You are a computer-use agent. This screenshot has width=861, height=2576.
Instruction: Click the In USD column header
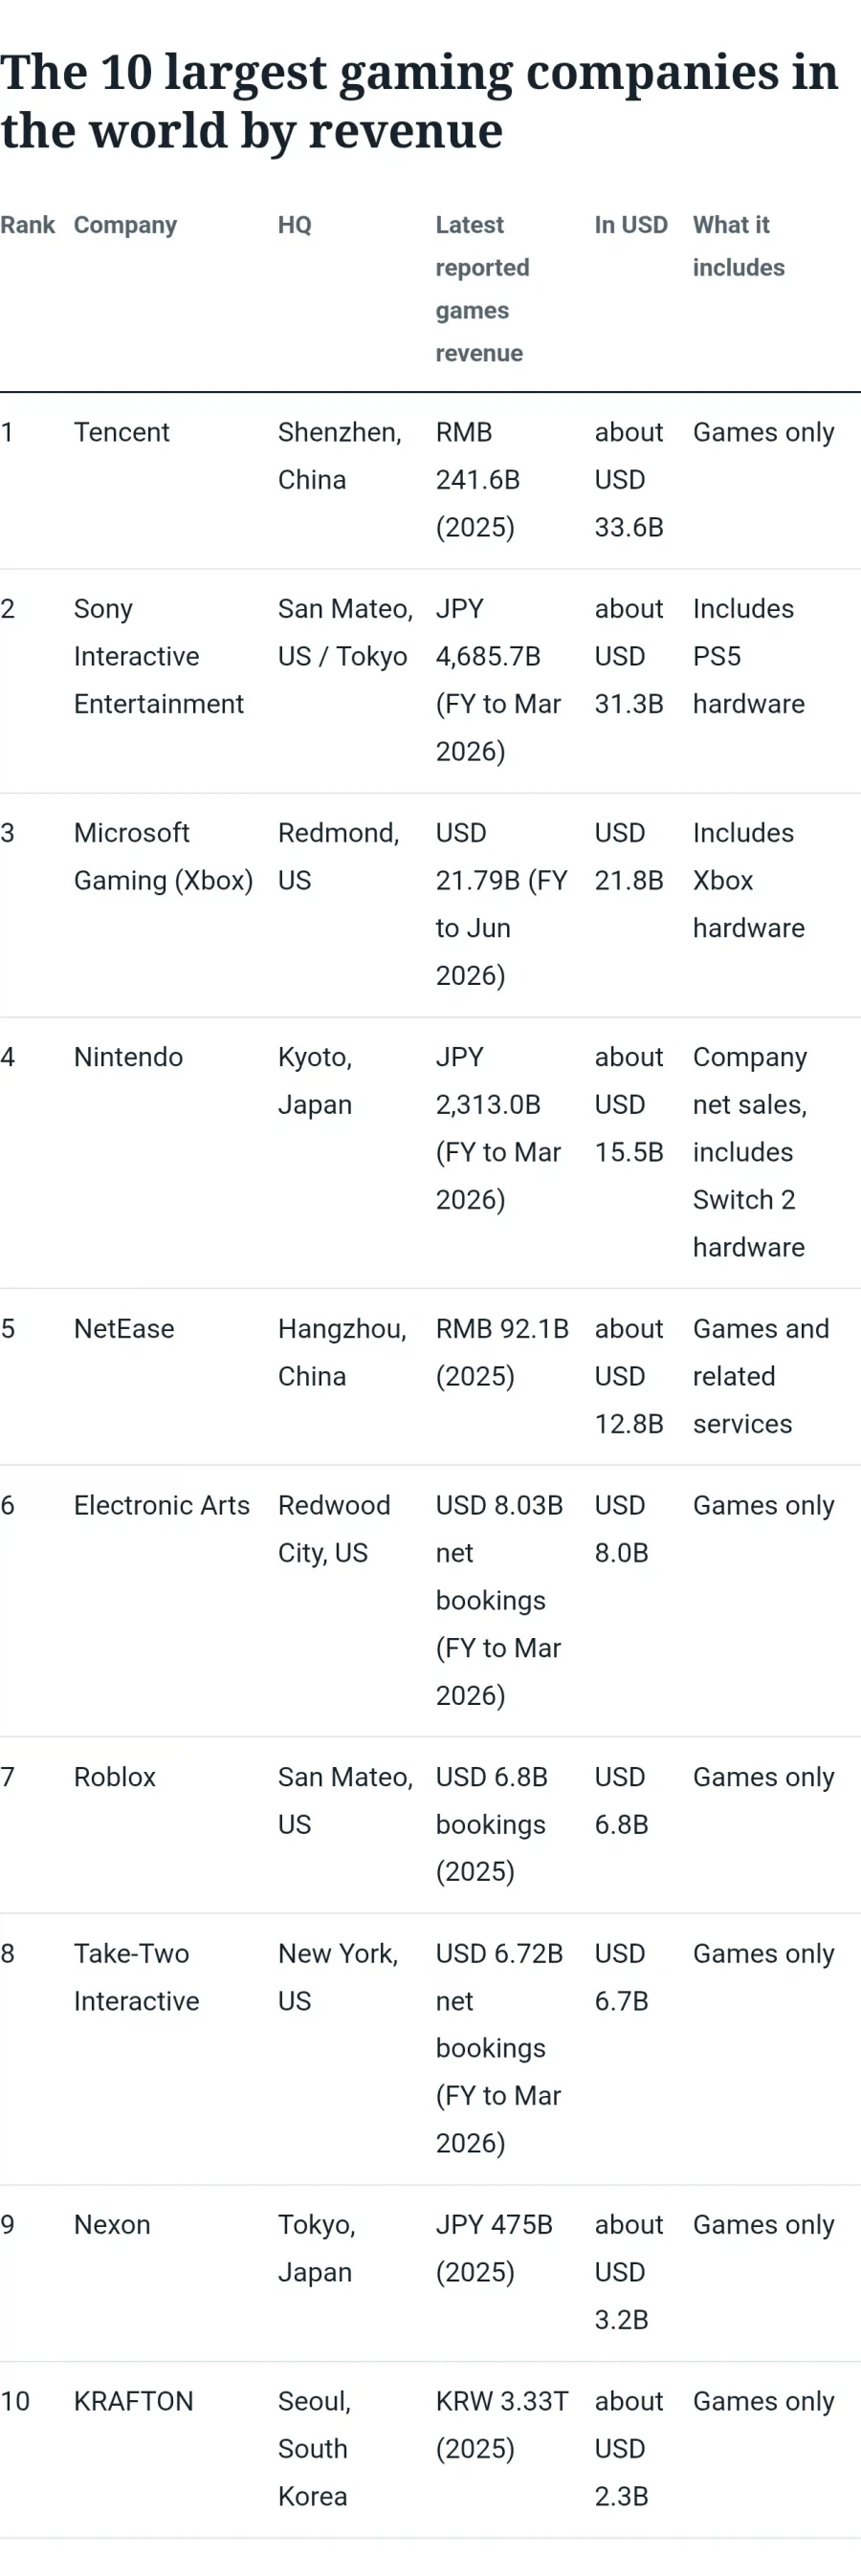[x=631, y=225]
